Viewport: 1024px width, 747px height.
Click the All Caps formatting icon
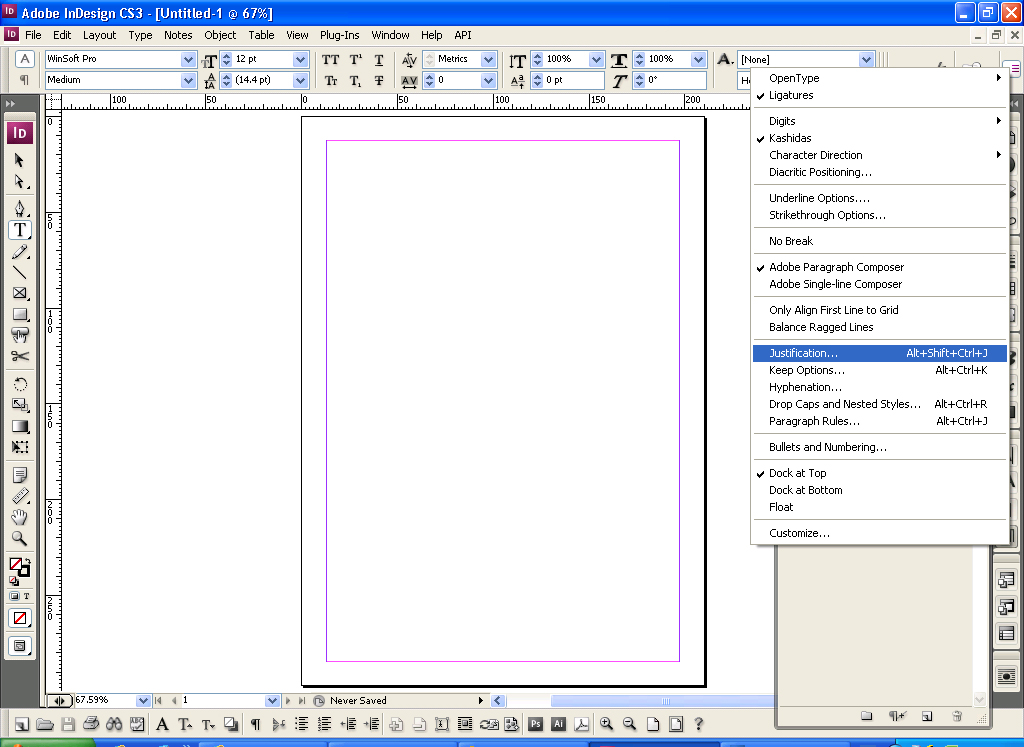331,60
